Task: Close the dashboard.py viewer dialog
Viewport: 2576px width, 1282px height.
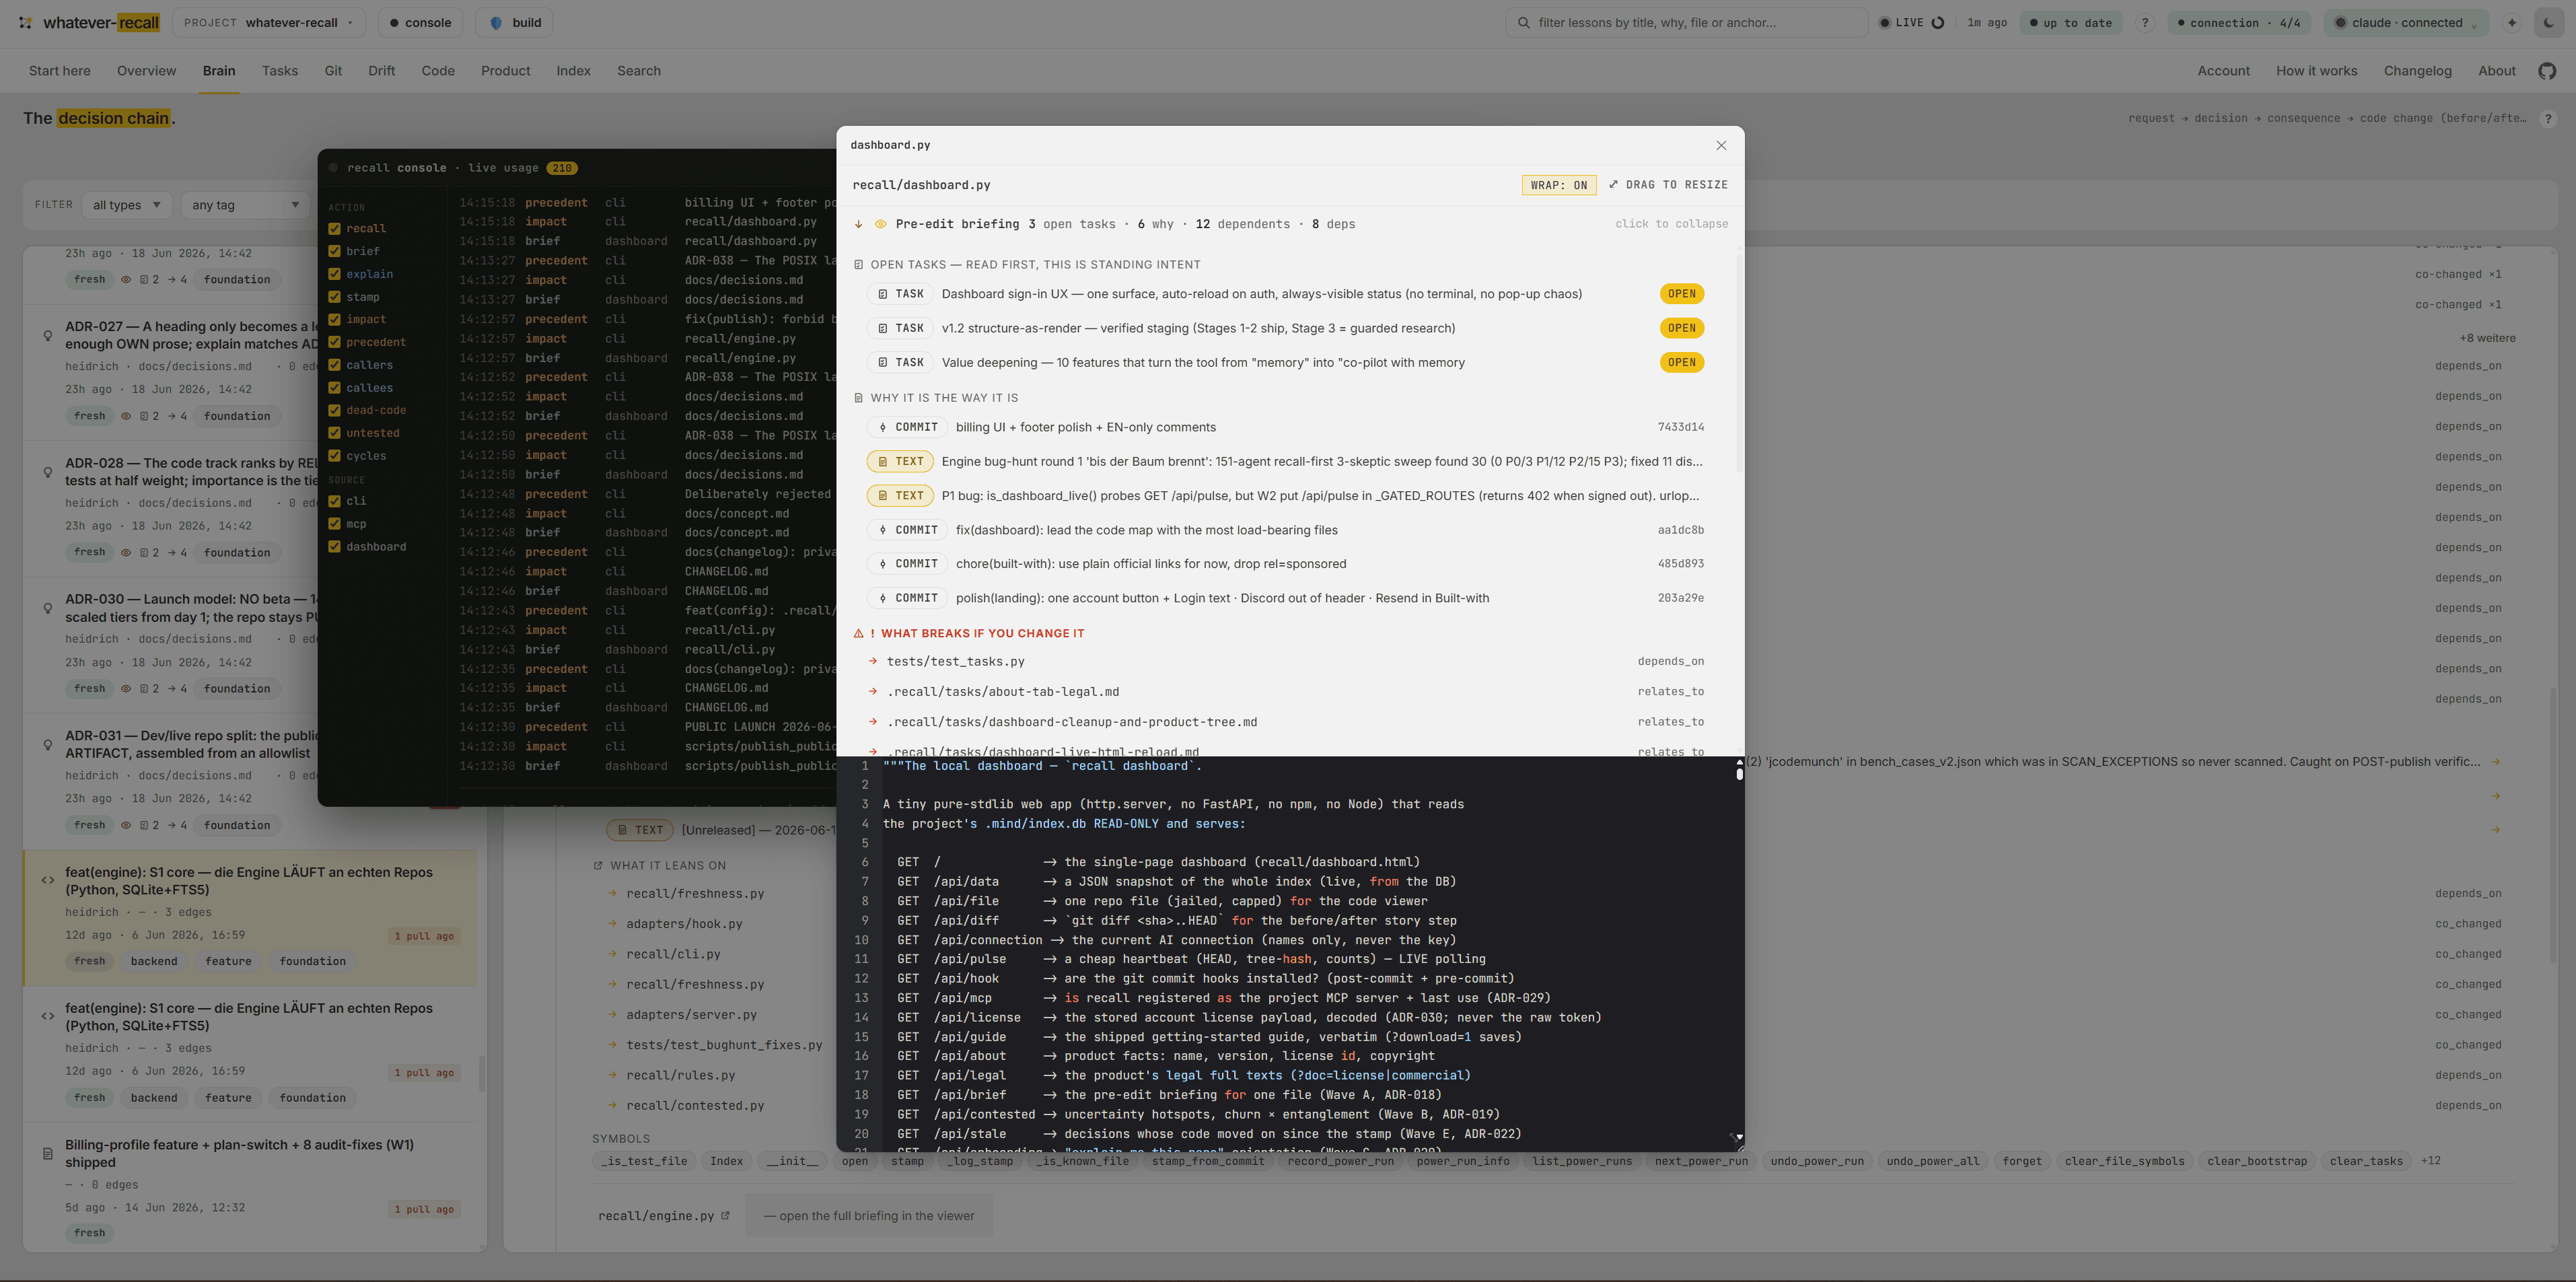Action: click(1721, 145)
